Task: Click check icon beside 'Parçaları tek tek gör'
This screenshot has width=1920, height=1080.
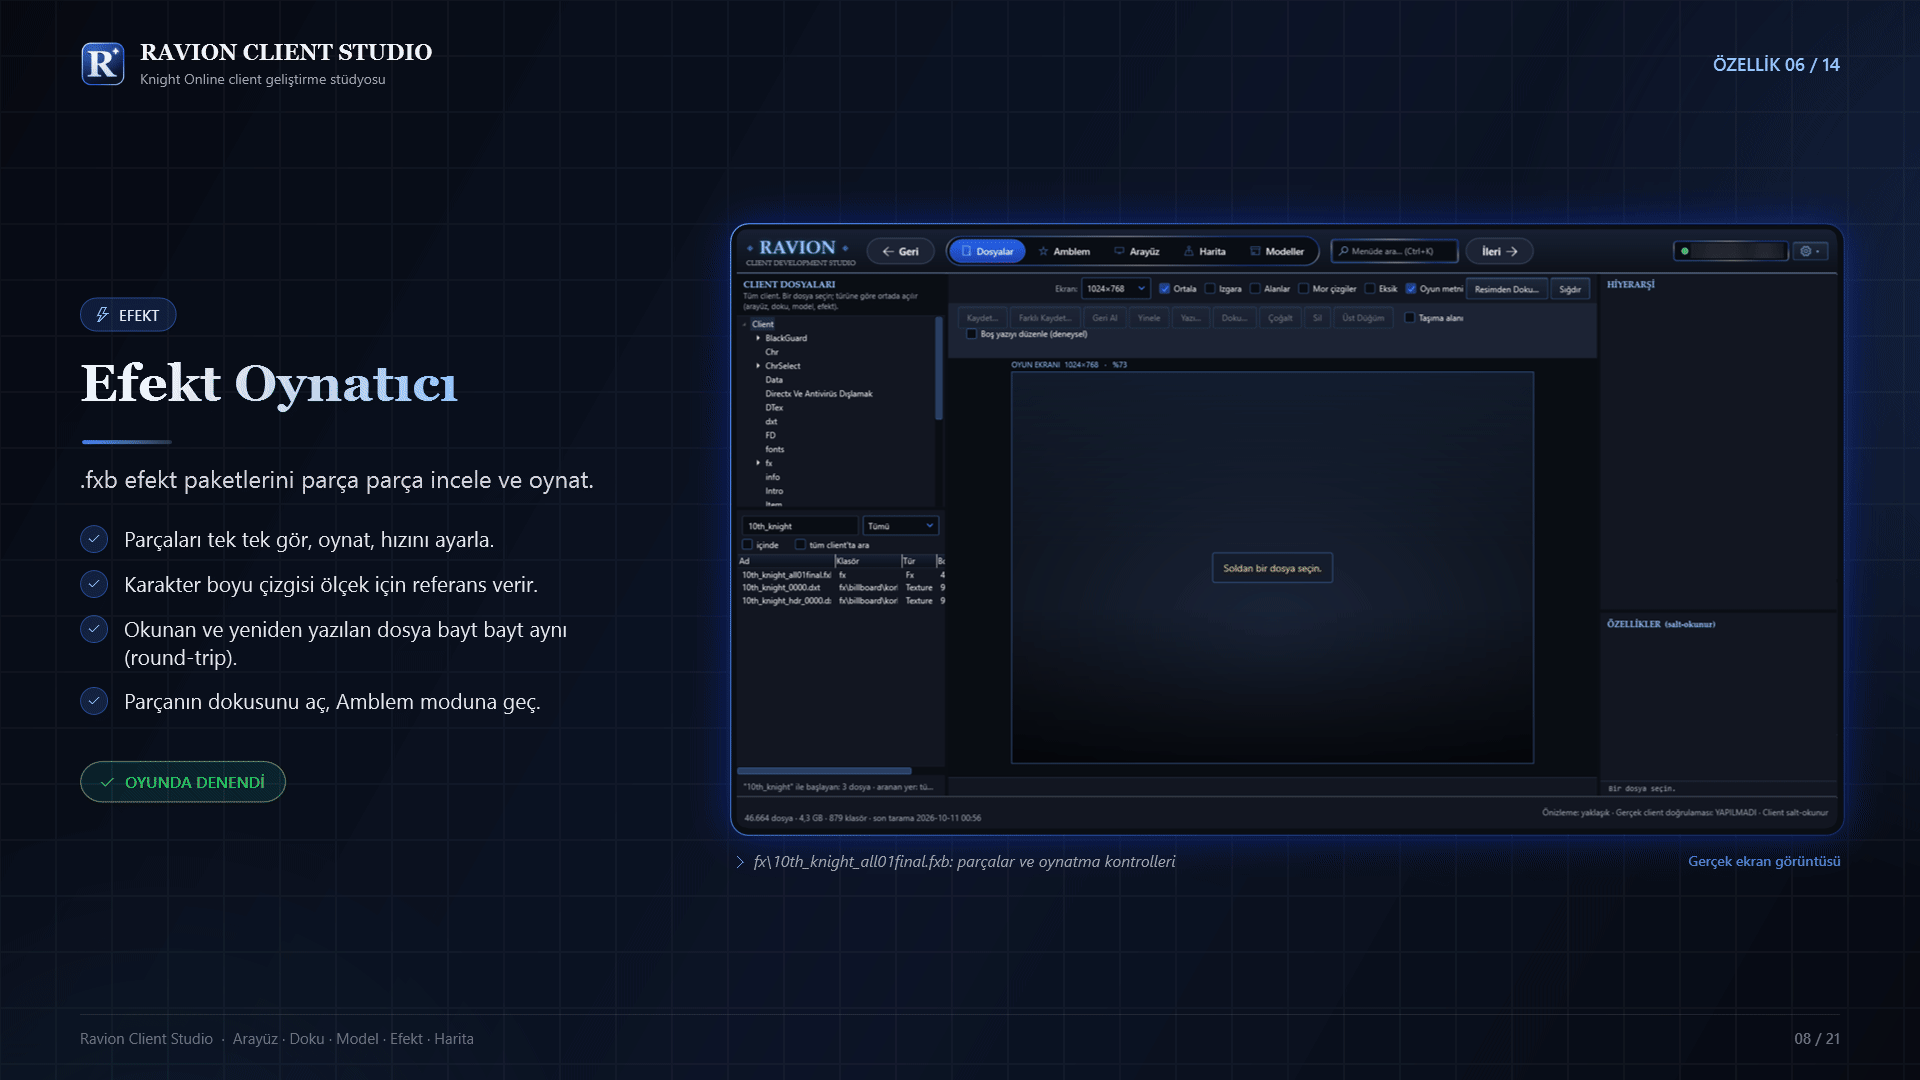Action: [x=94, y=539]
